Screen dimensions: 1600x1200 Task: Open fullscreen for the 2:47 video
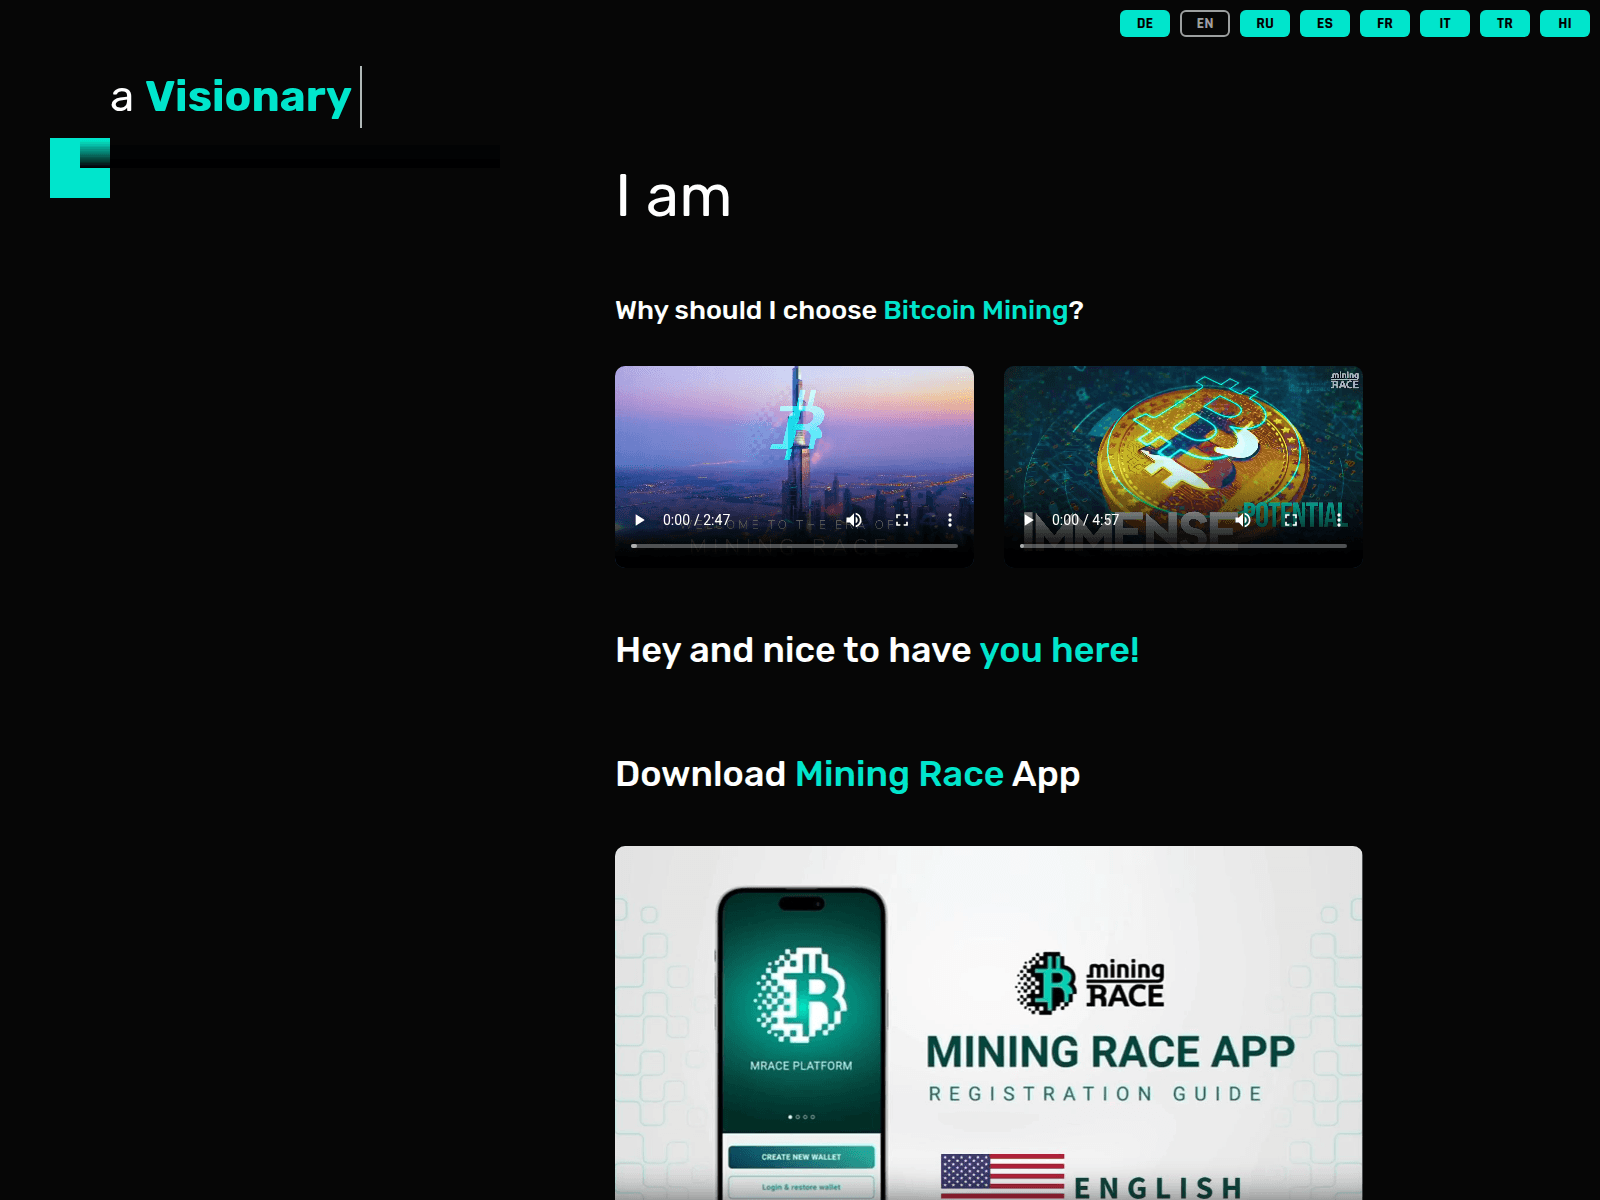[902, 520]
